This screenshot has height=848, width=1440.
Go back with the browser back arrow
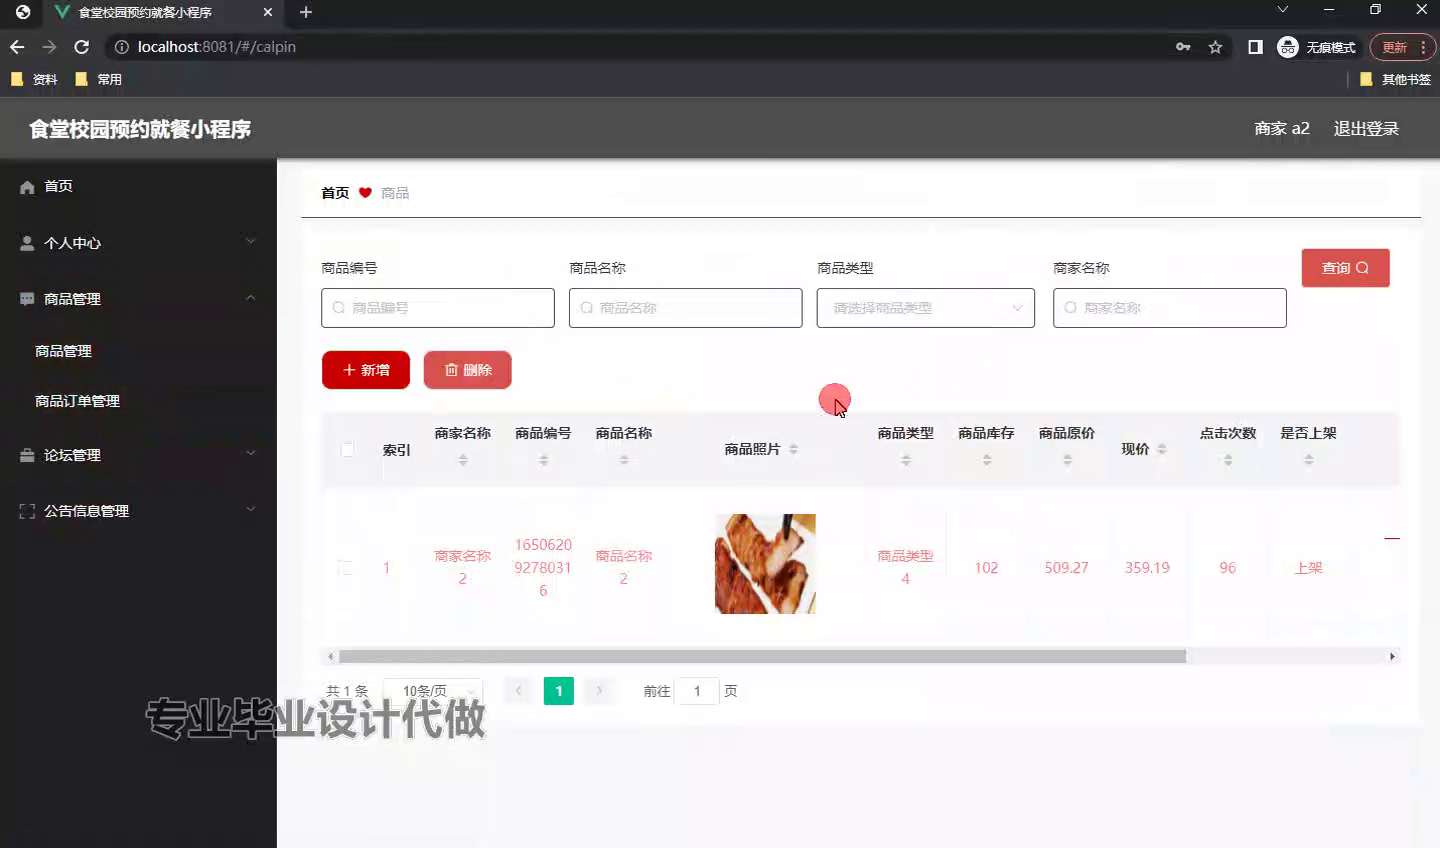point(17,47)
